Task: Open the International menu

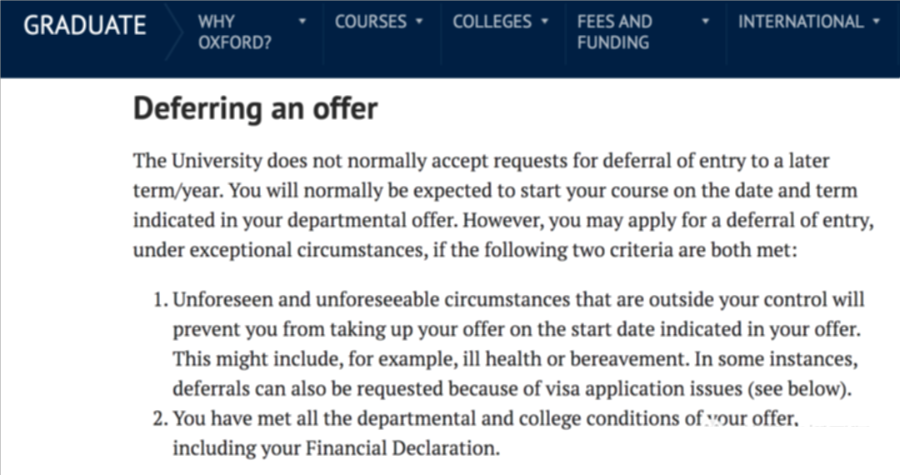Action: [801, 22]
